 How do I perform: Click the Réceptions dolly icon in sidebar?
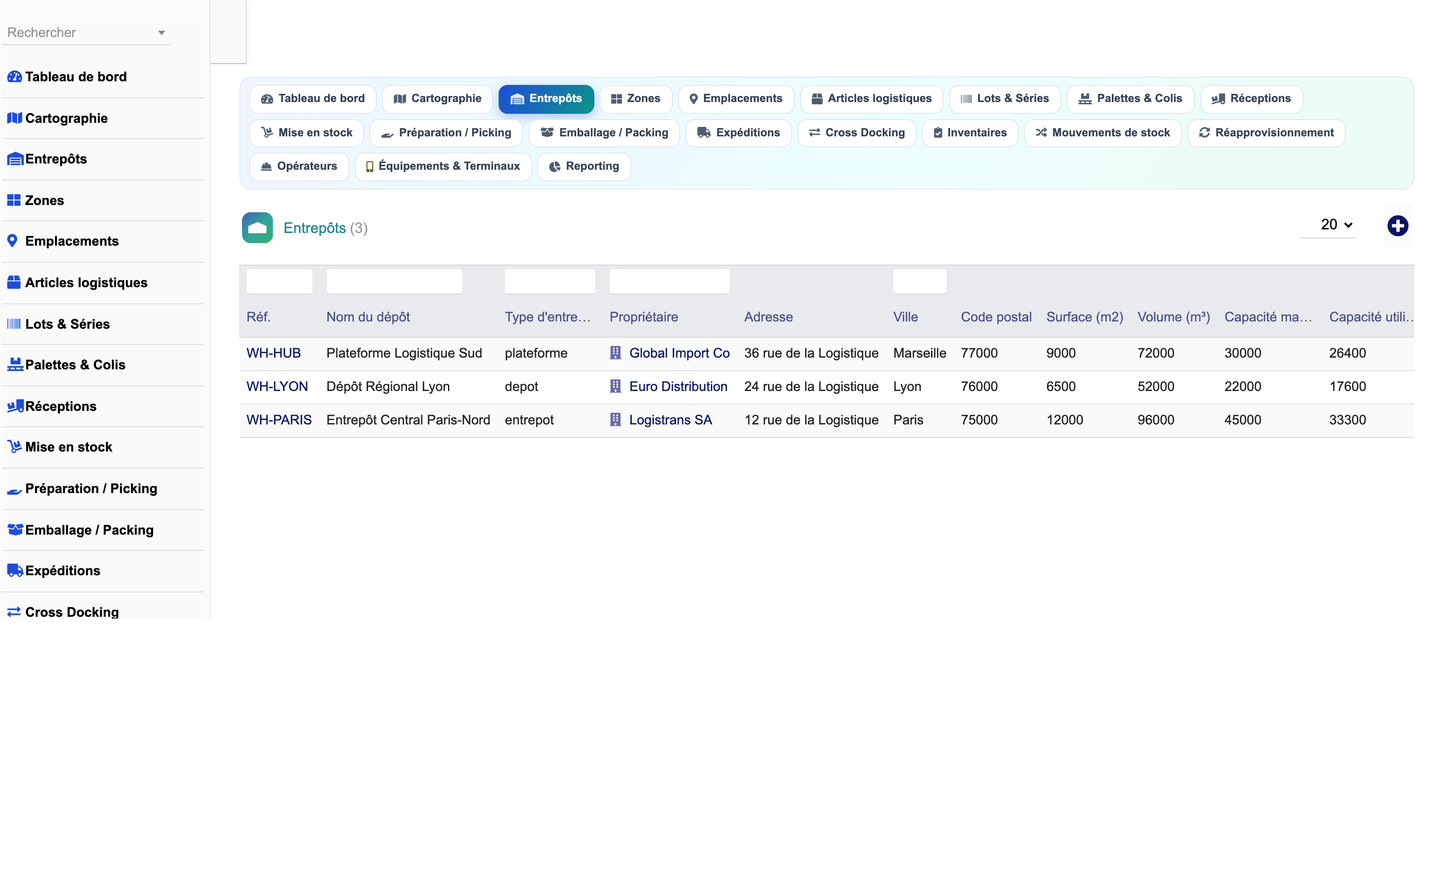point(15,406)
